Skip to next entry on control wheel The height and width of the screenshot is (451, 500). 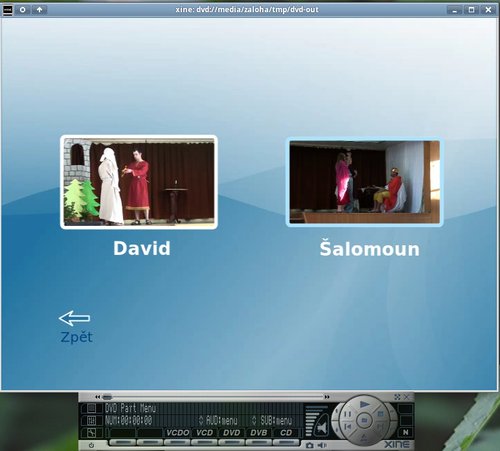pyautogui.click(x=380, y=427)
